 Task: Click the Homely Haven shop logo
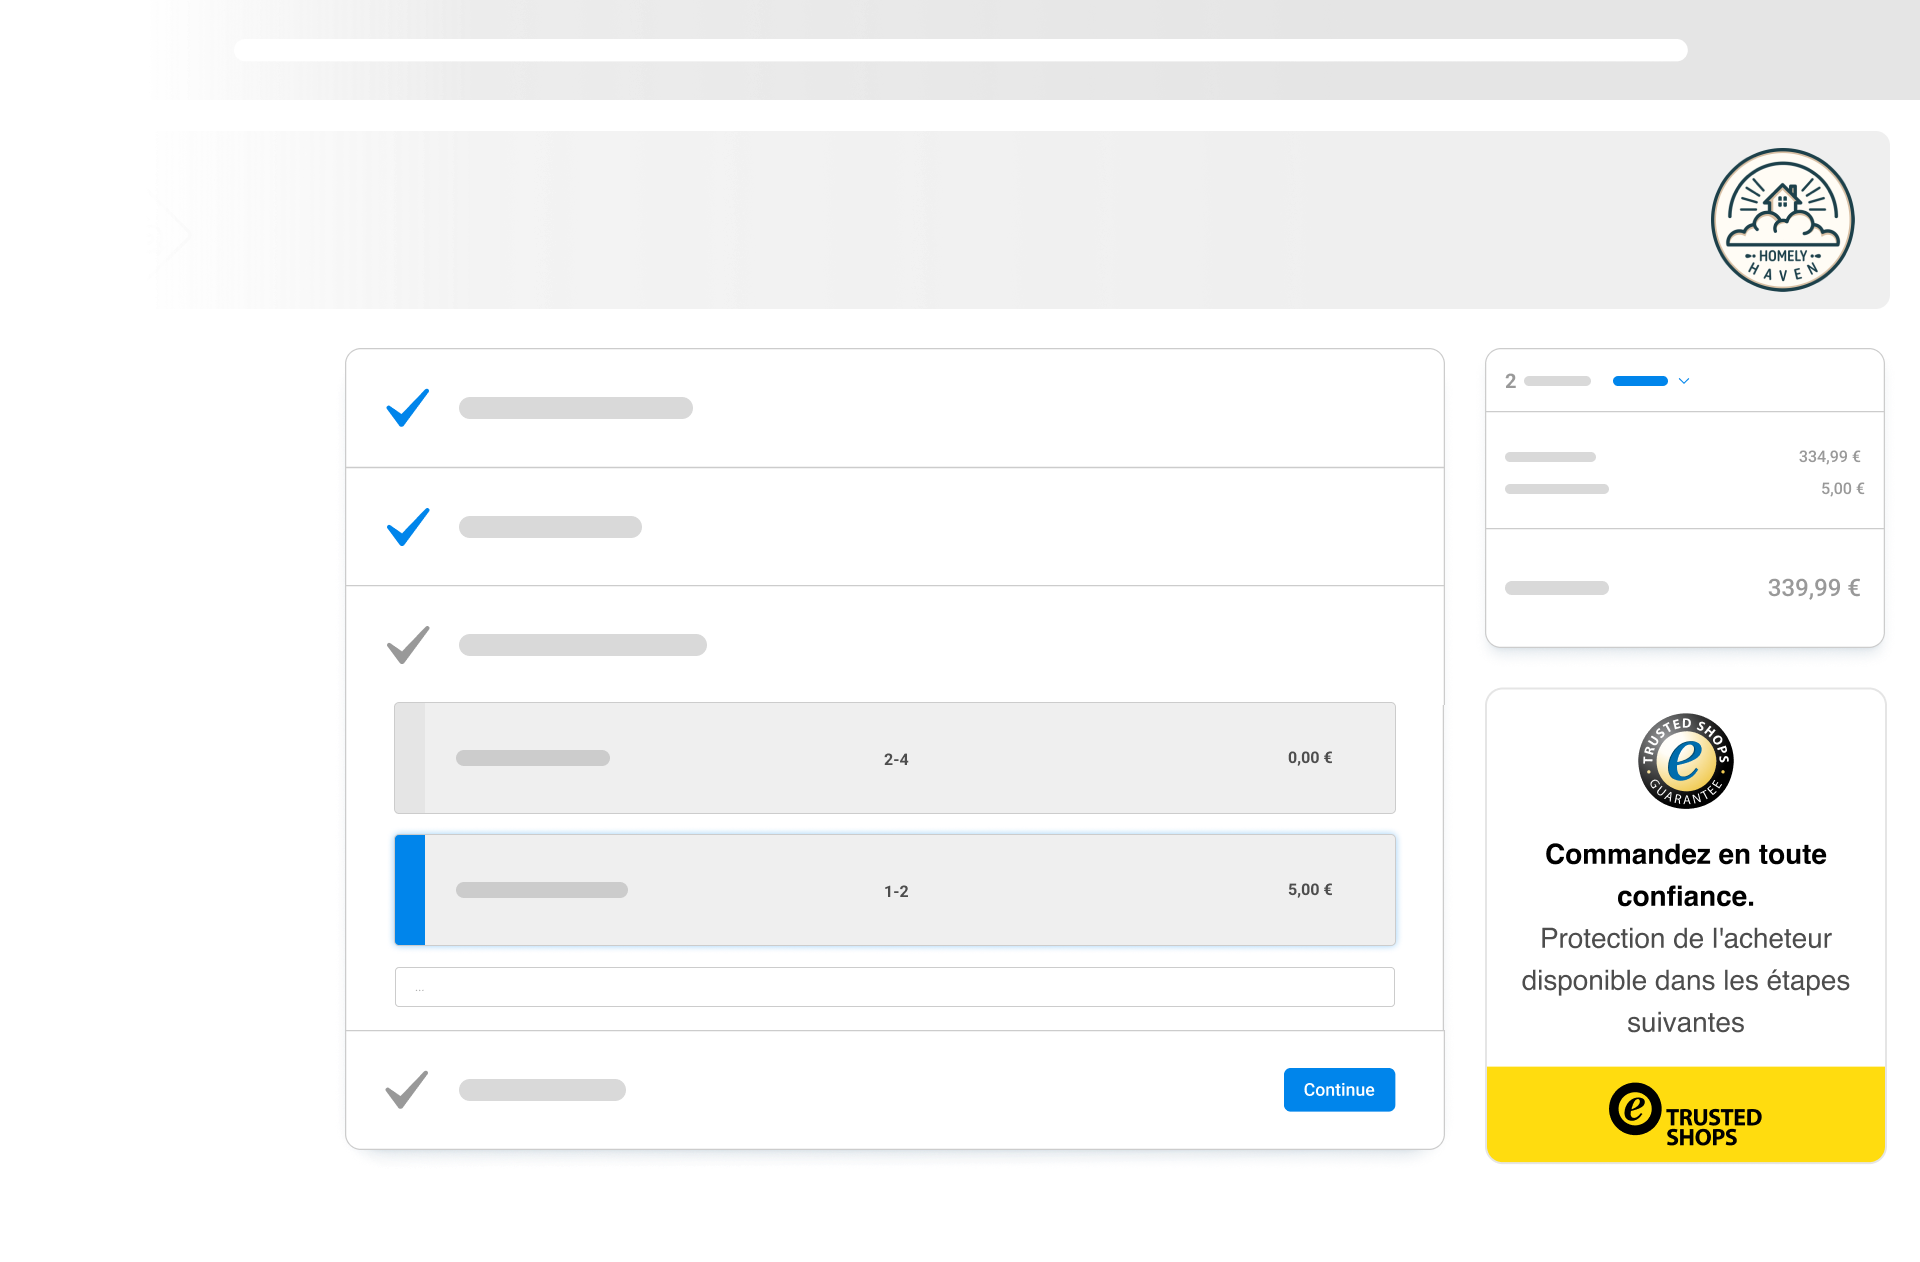pos(1782,220)
